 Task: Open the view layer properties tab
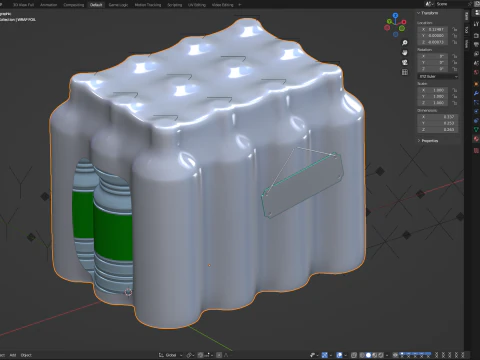[x=476, y=54]
